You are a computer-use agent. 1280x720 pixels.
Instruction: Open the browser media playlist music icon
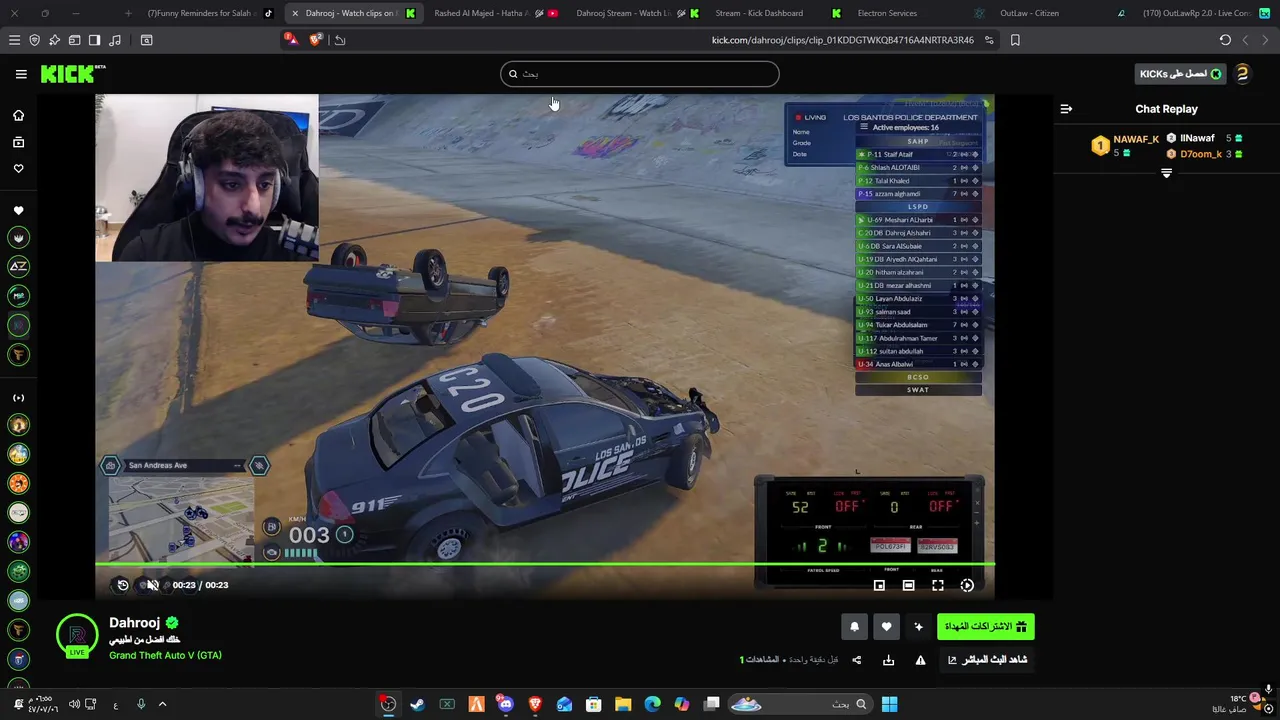[114, 40]
